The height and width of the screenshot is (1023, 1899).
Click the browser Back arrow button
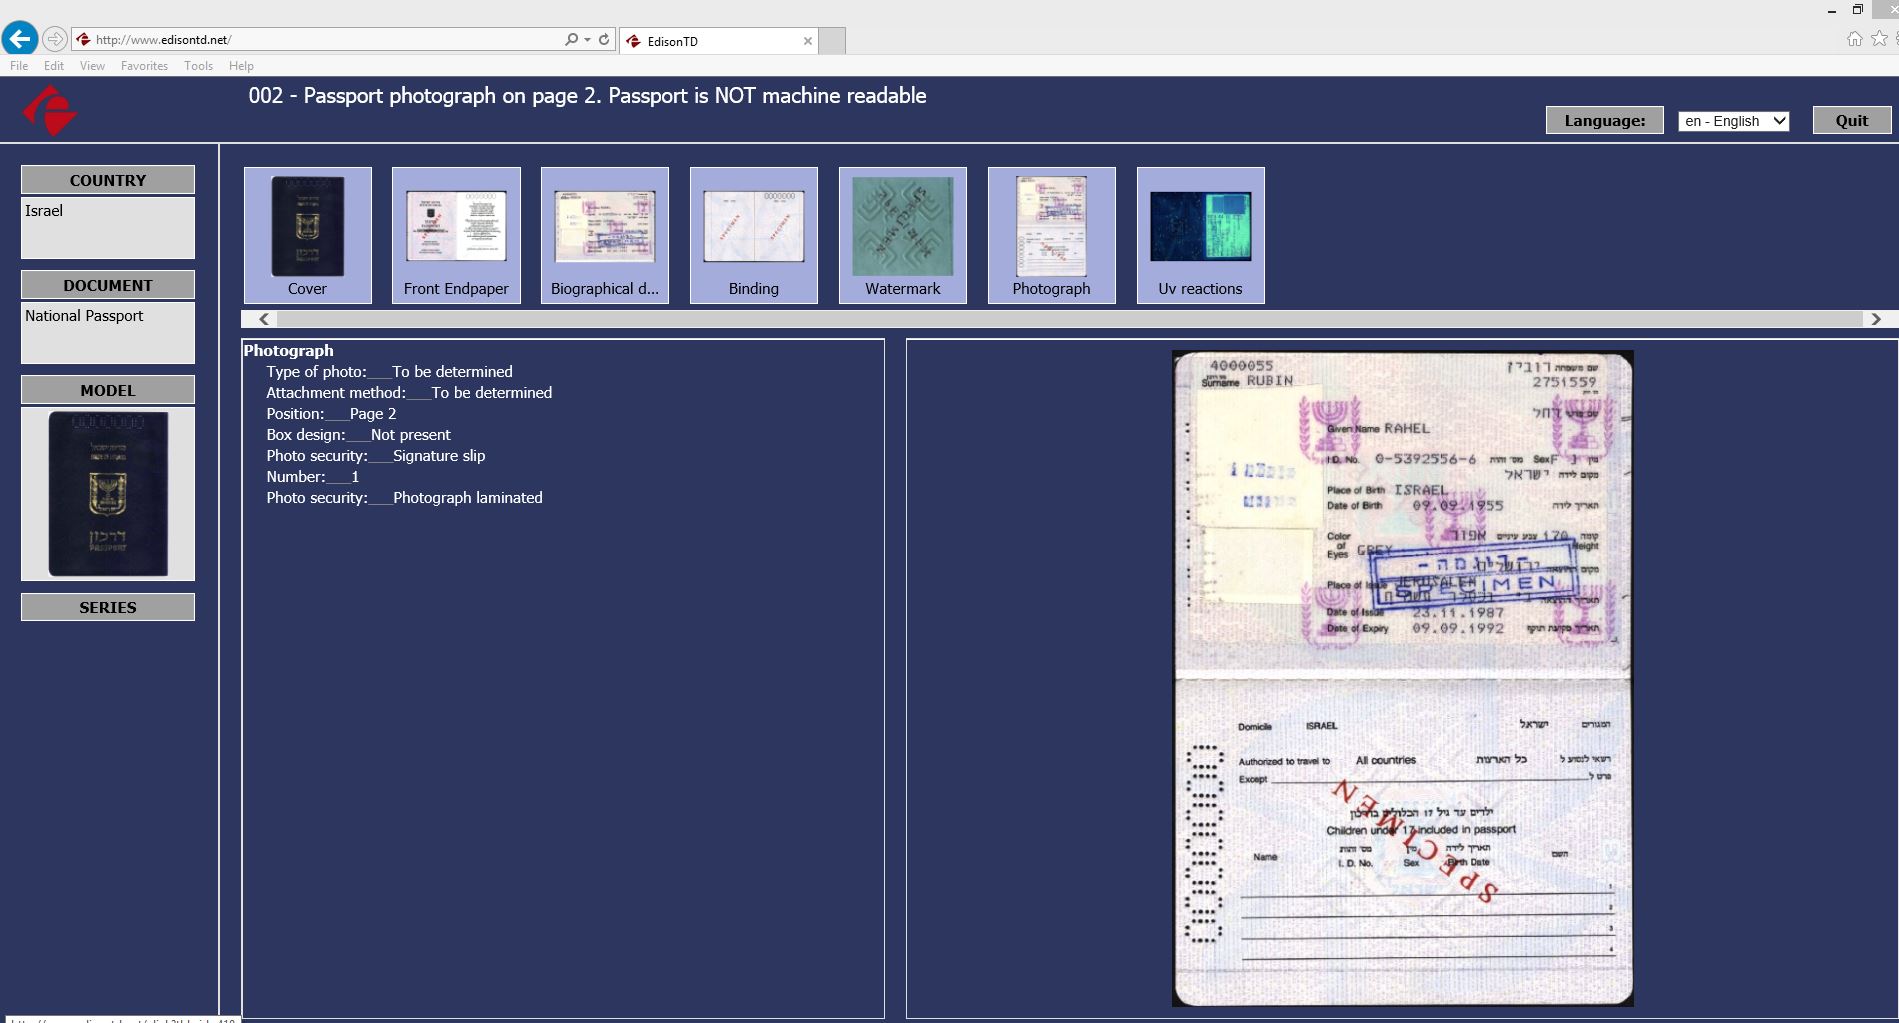[20, 39]
